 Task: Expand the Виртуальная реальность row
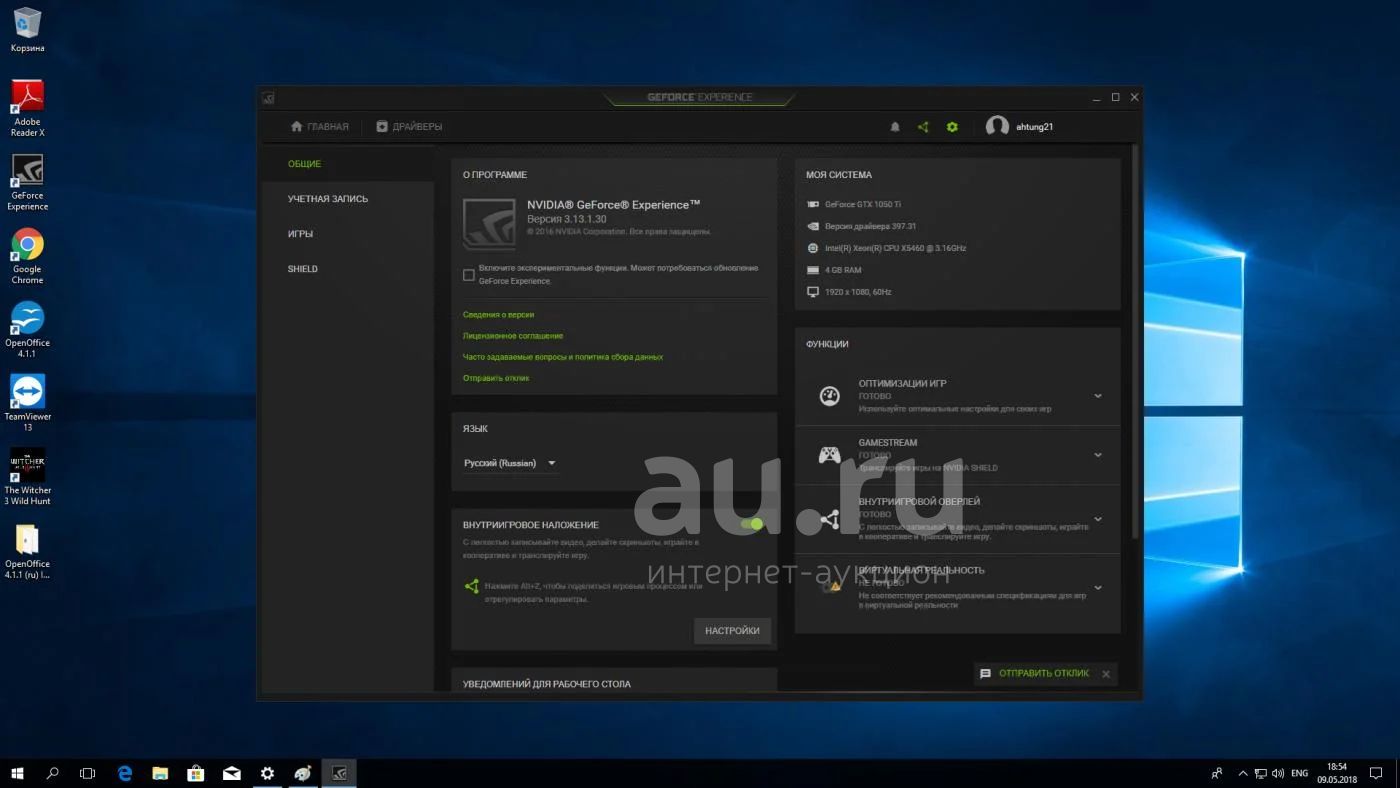(x=1098, y=587)
